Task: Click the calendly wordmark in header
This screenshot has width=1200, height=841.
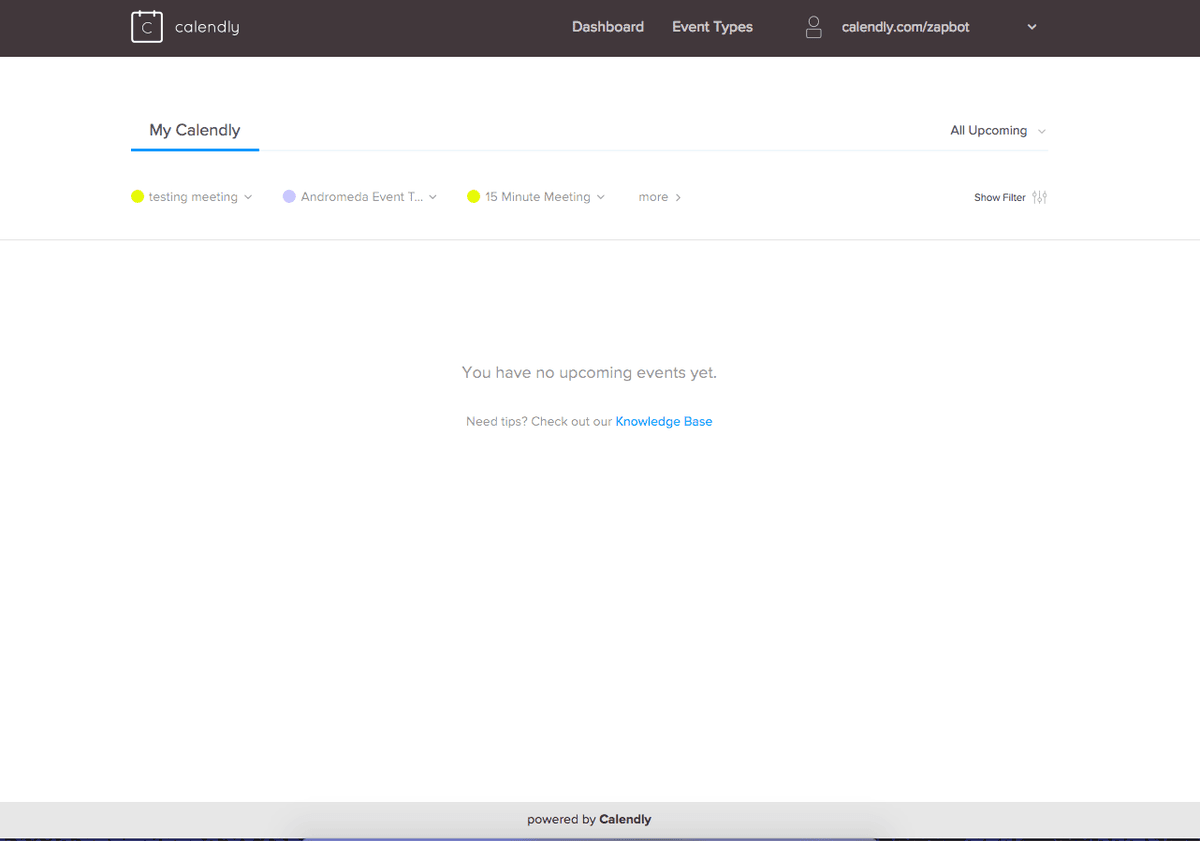Action: [x=207, y=27]
